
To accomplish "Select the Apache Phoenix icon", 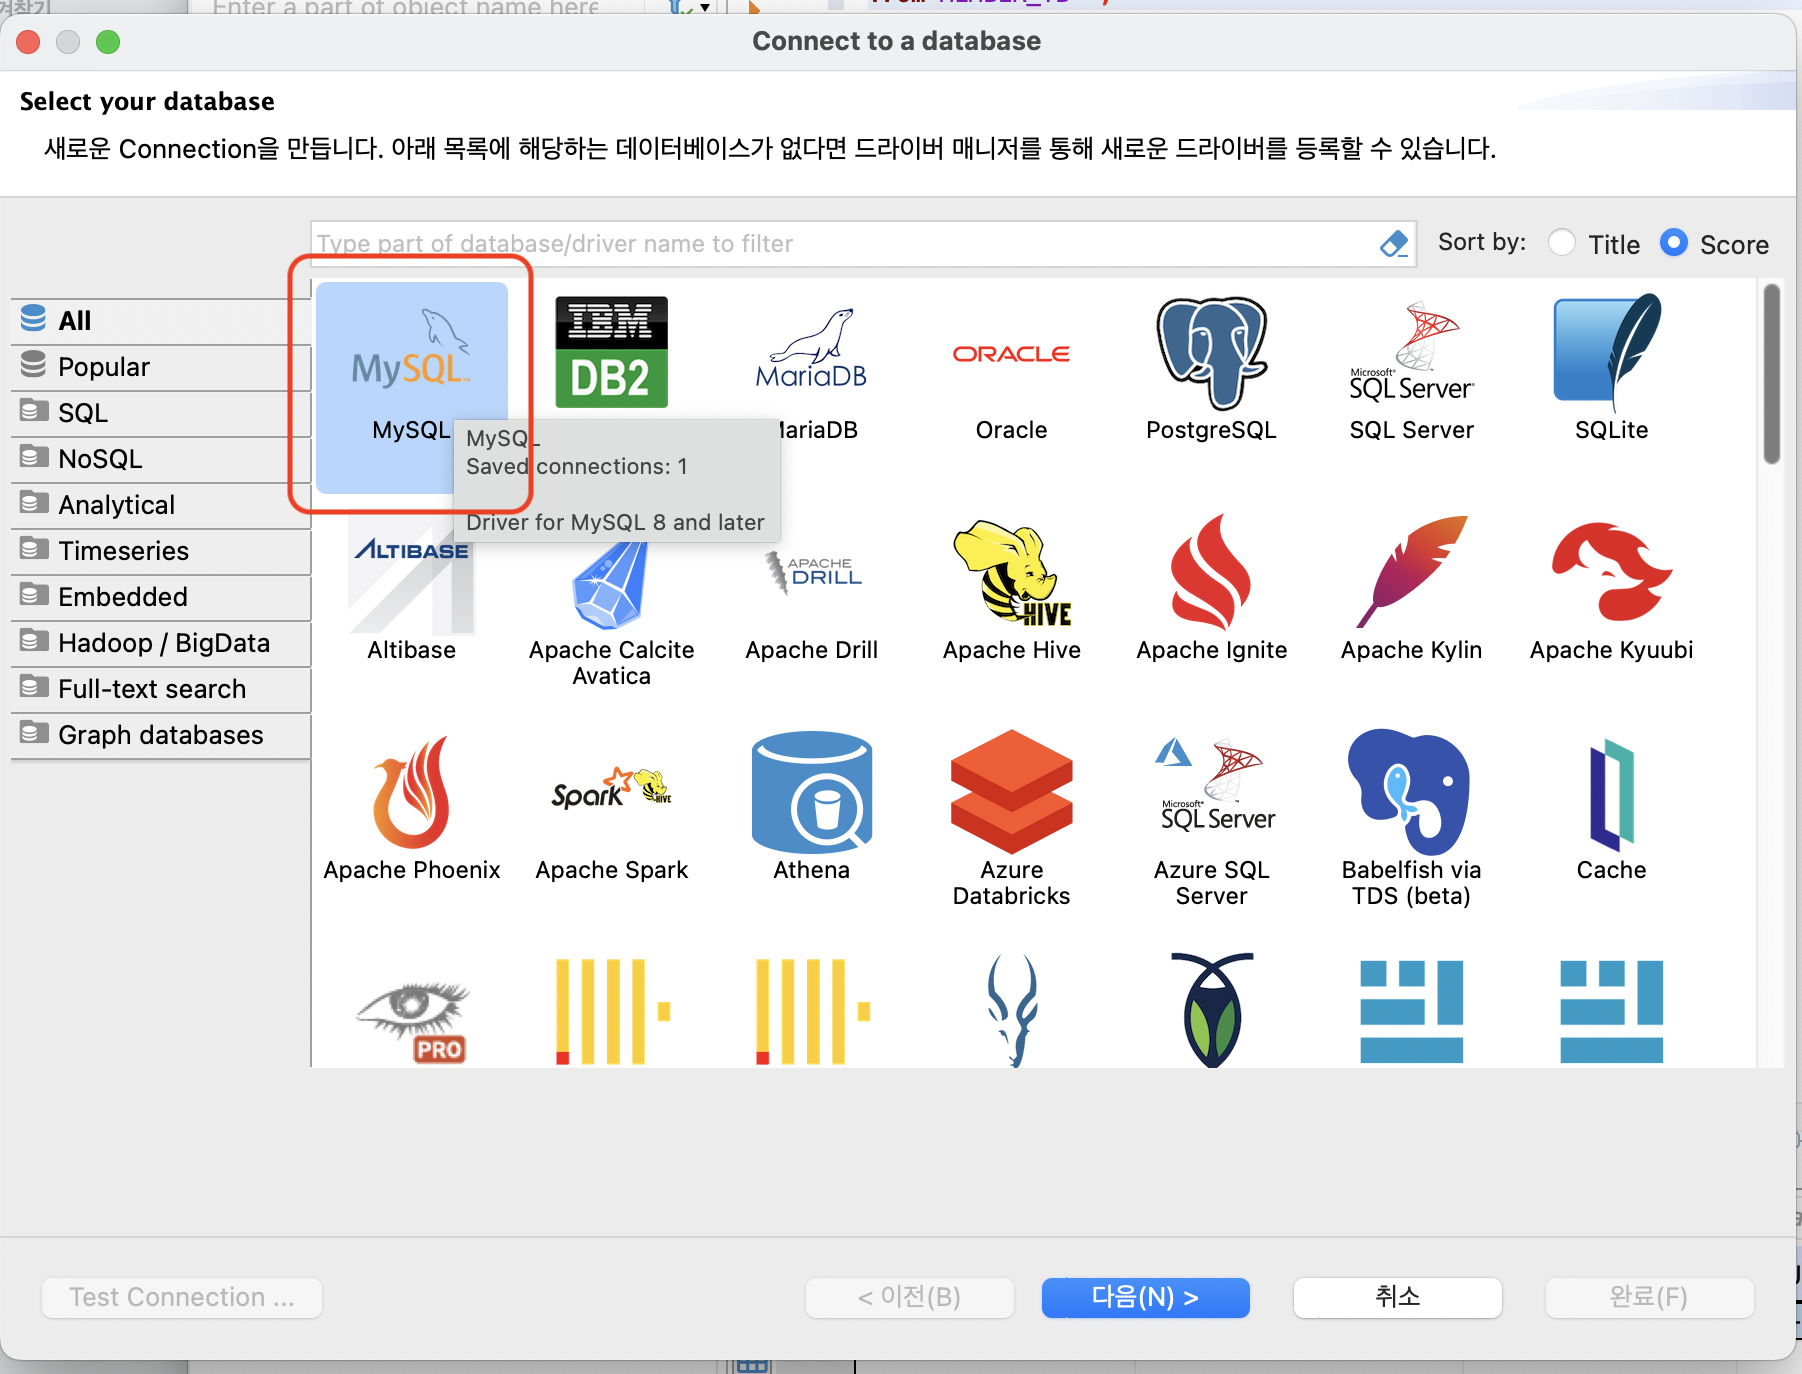I will [x=411, y=792].
